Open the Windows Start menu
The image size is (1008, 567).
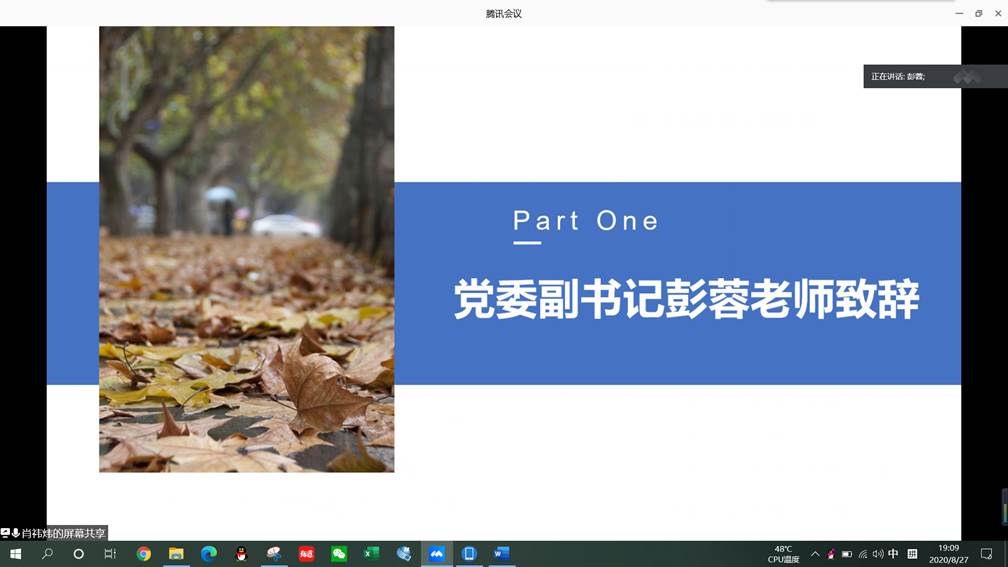tap(15, 554)
